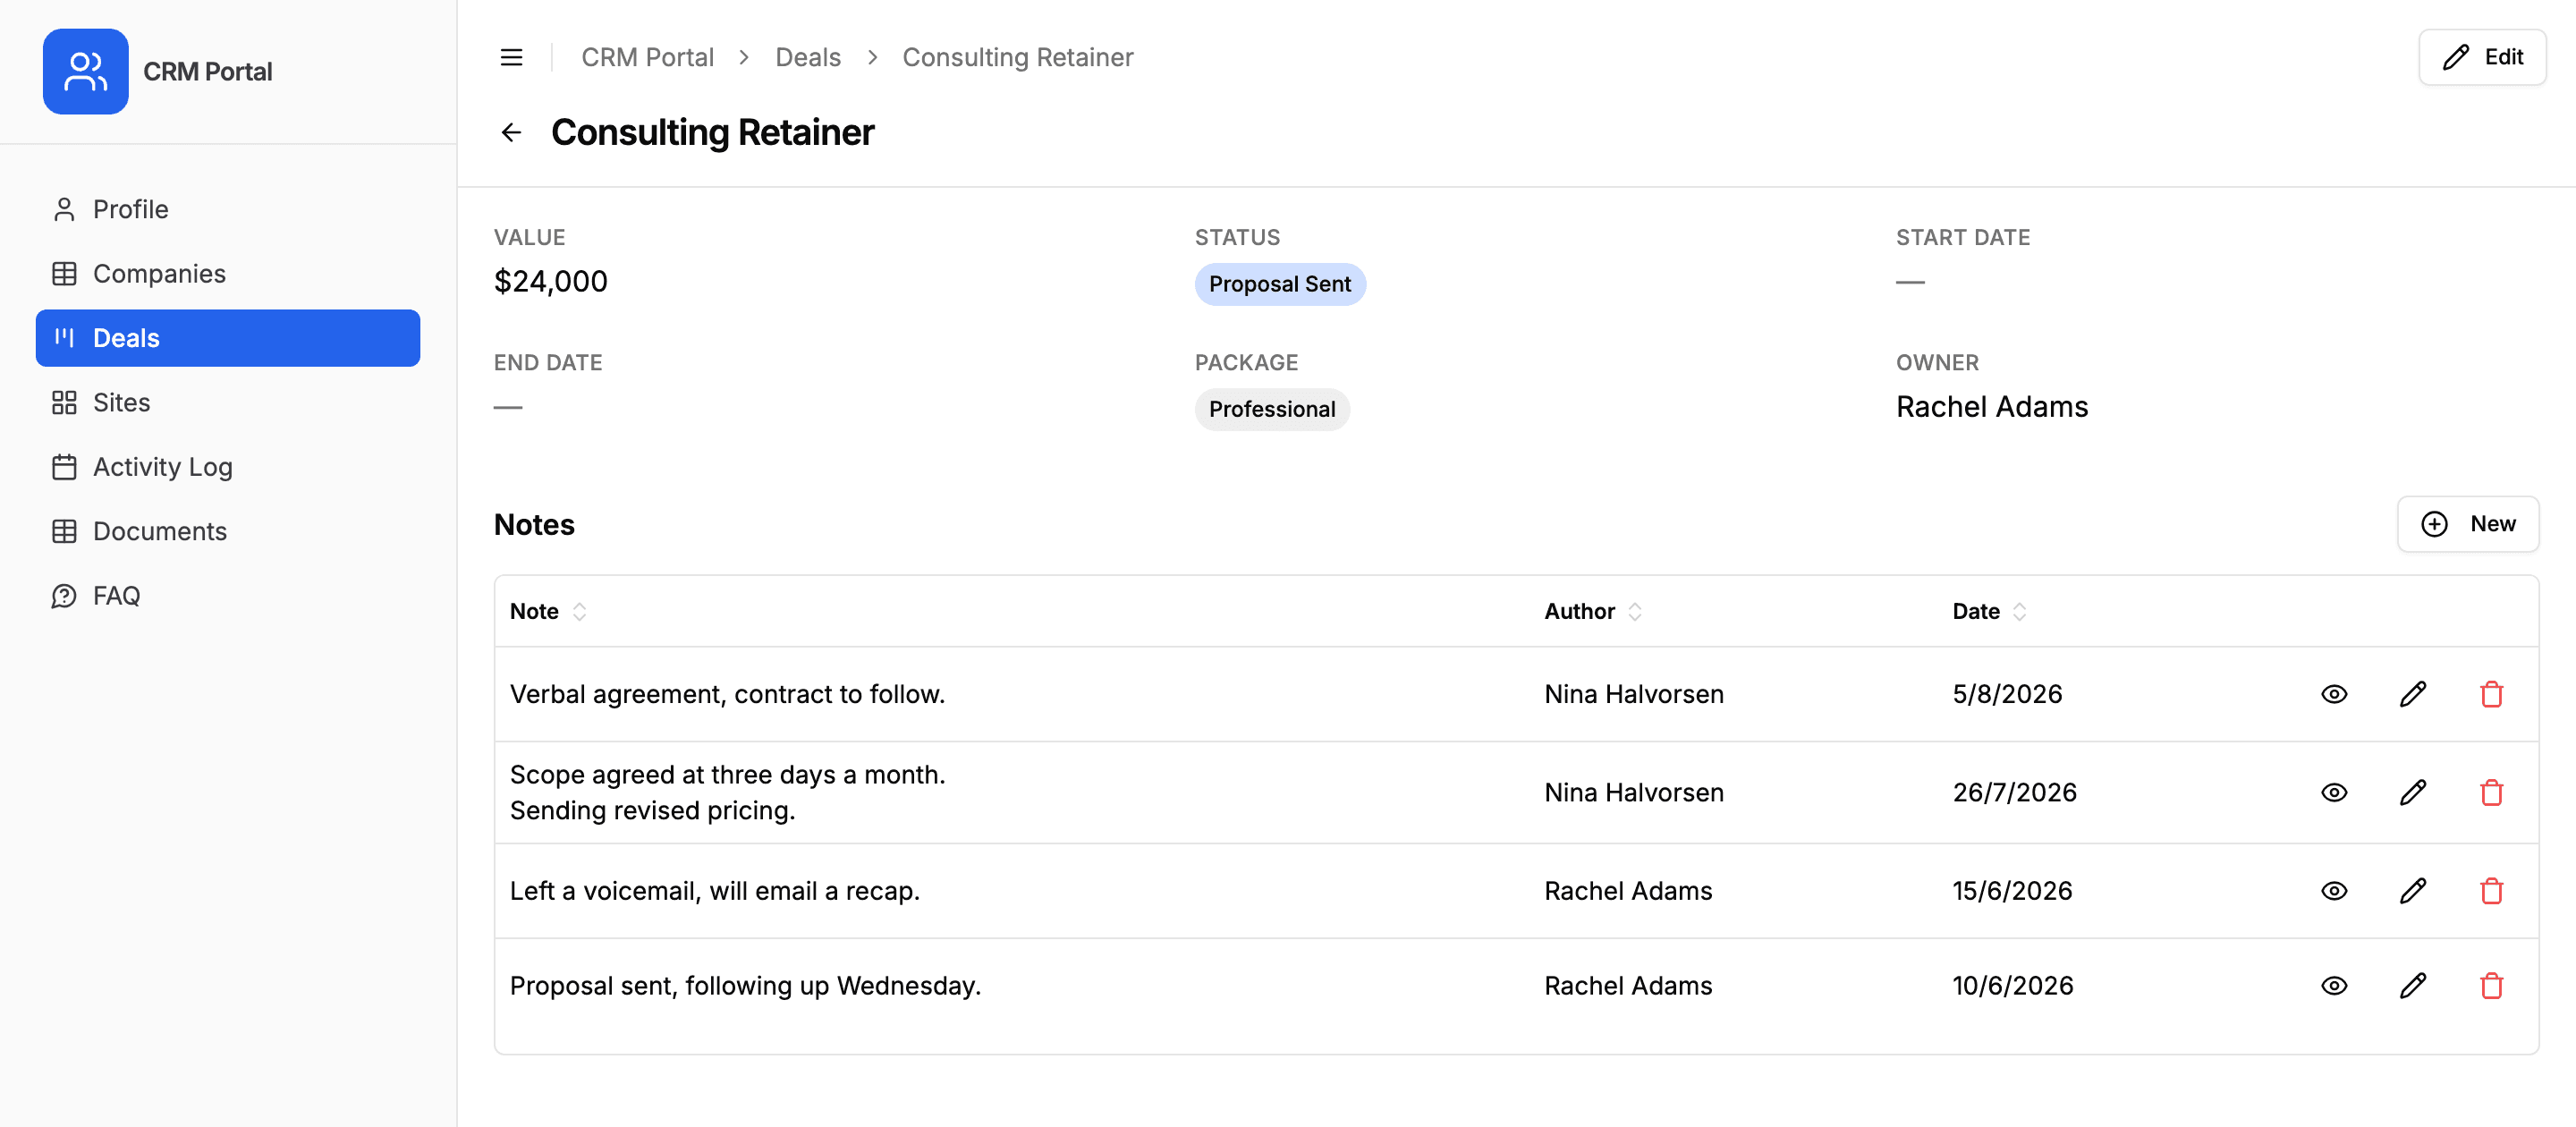The height and width of the screenshot is (1127, 2576).
Task: Edit the 'Scope agreed' note
Action: (2413, 792)
